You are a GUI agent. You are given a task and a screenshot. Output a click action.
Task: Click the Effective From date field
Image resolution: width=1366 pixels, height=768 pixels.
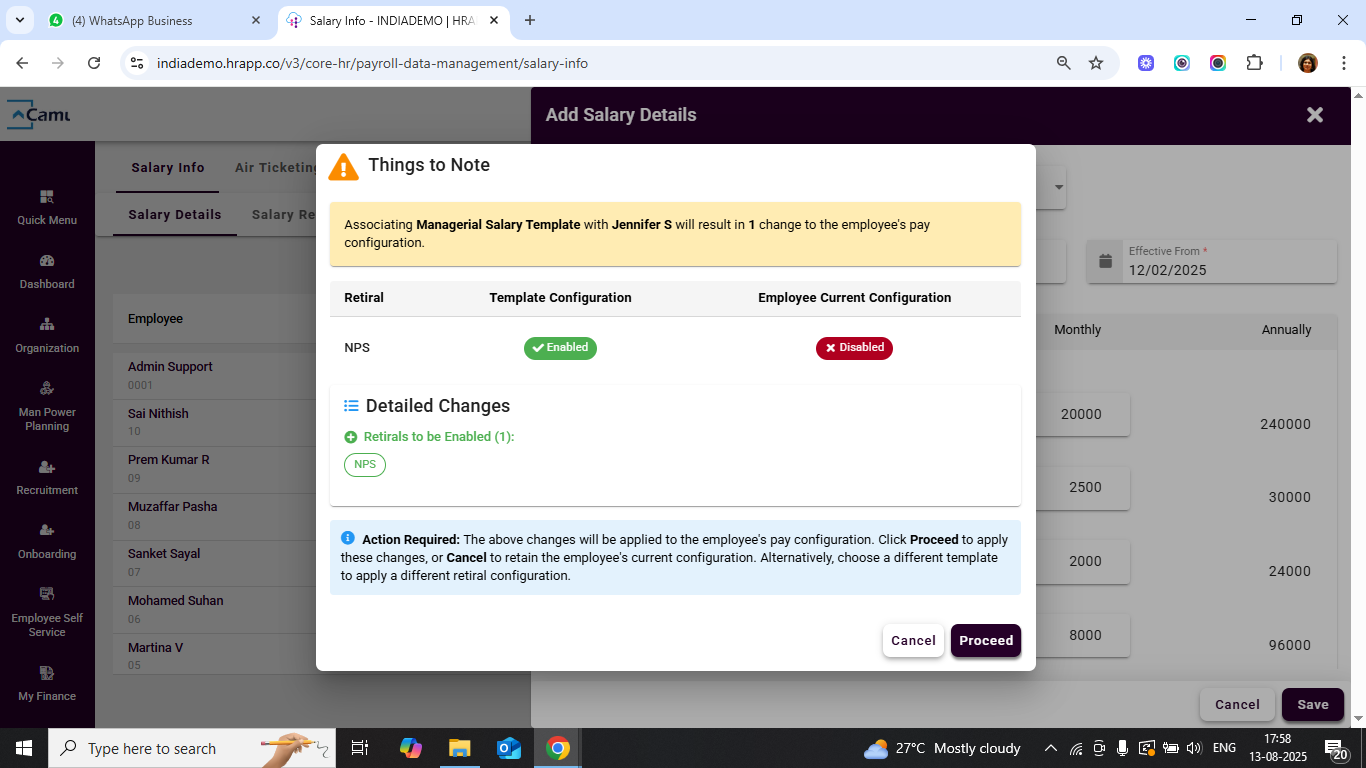1228,270
